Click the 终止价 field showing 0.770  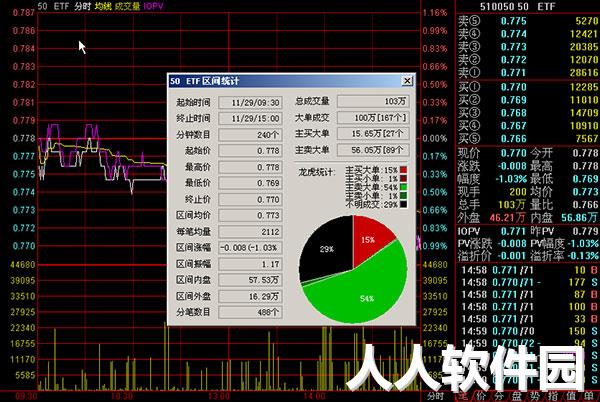click(251, 199)
